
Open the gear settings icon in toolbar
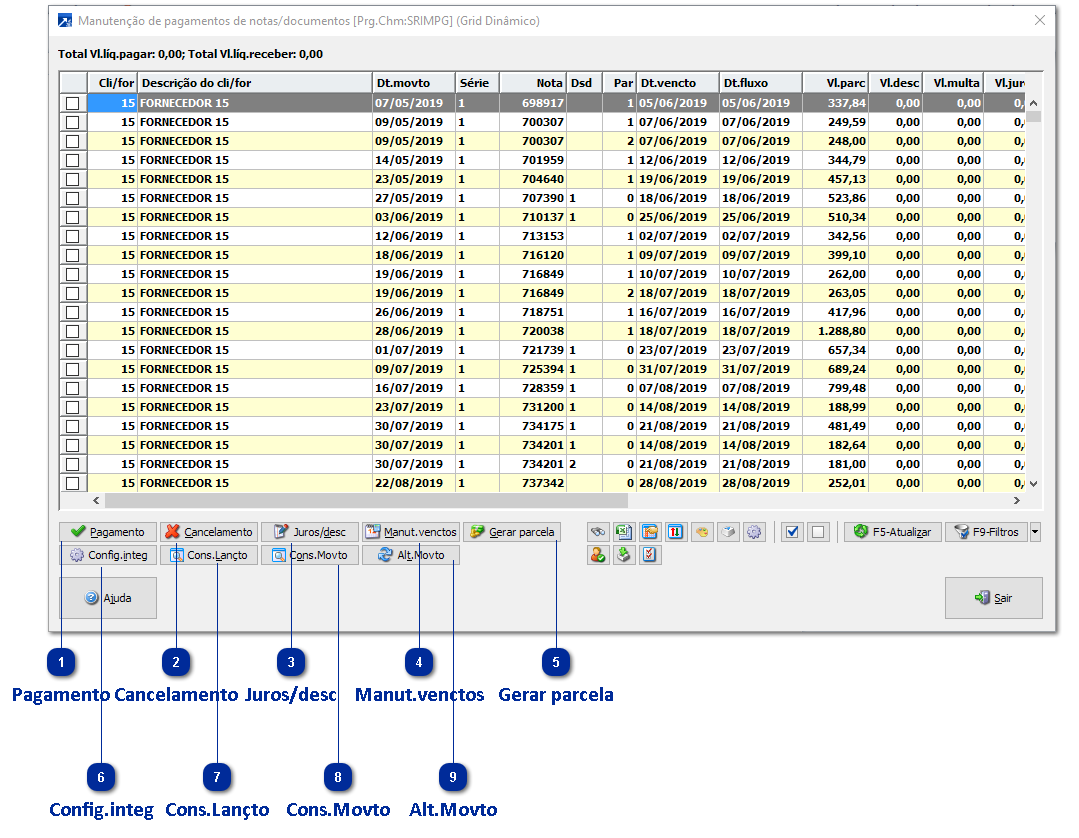(x=754, y=532)
